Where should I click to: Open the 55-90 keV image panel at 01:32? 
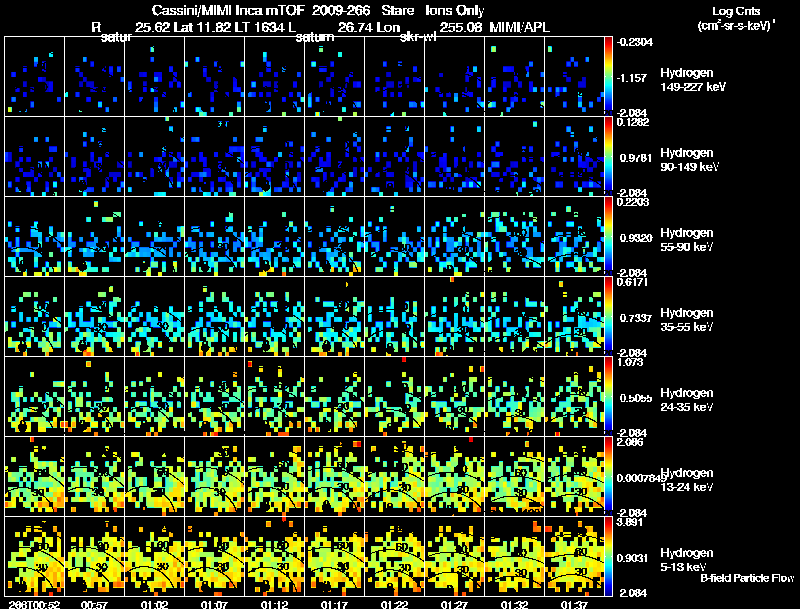515,236
